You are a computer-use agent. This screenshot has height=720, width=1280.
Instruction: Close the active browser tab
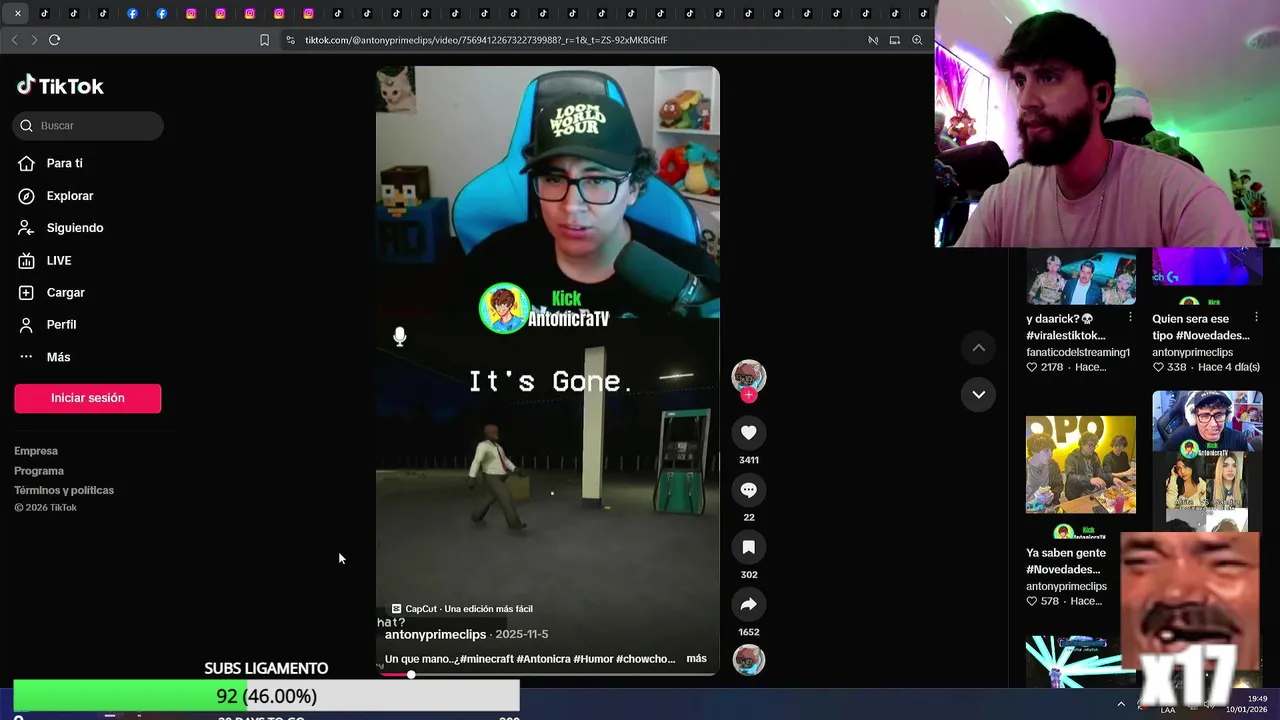17,13
